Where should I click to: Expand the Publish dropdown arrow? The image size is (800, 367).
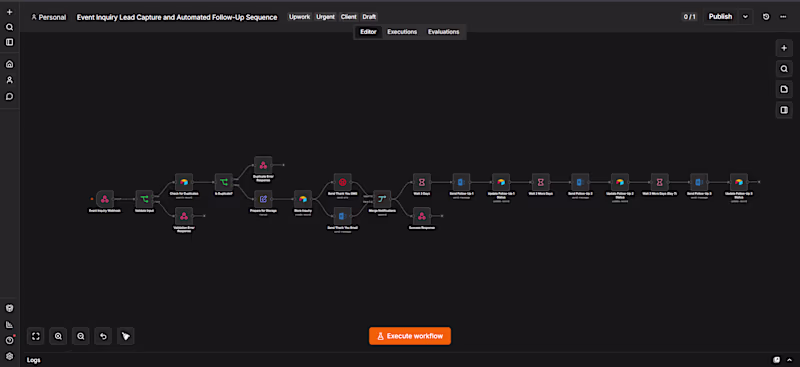coord(745,17)
